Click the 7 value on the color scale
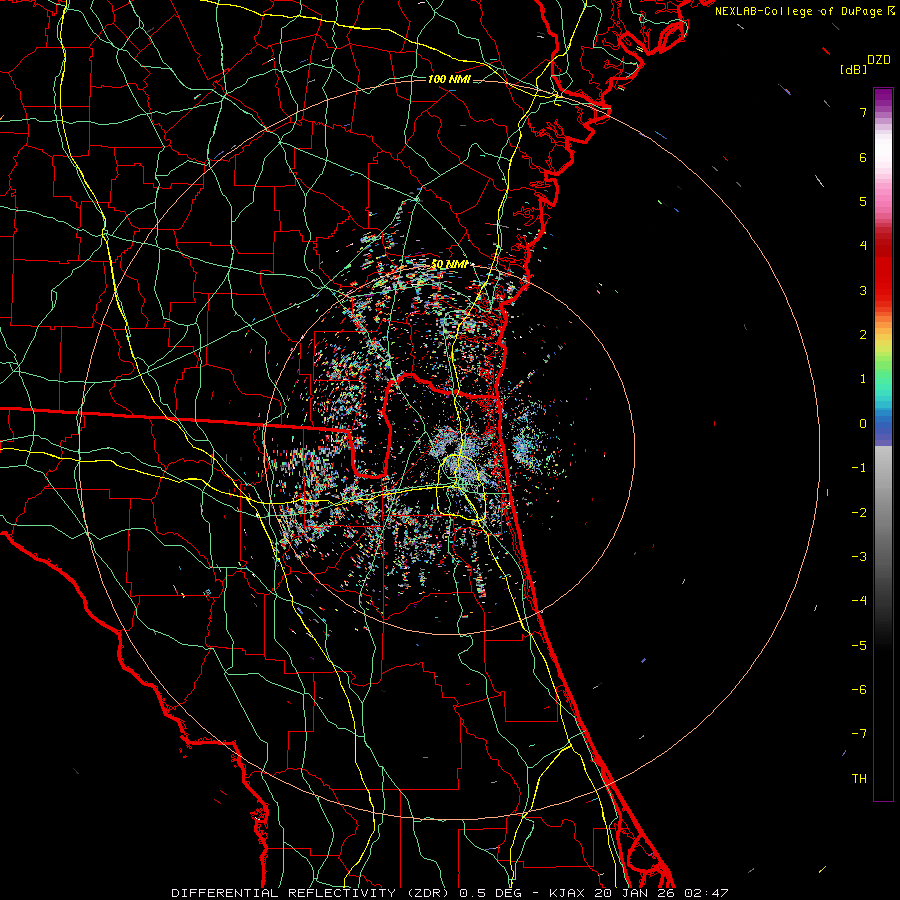Screen dimensions: 900x900 point(863,112)
